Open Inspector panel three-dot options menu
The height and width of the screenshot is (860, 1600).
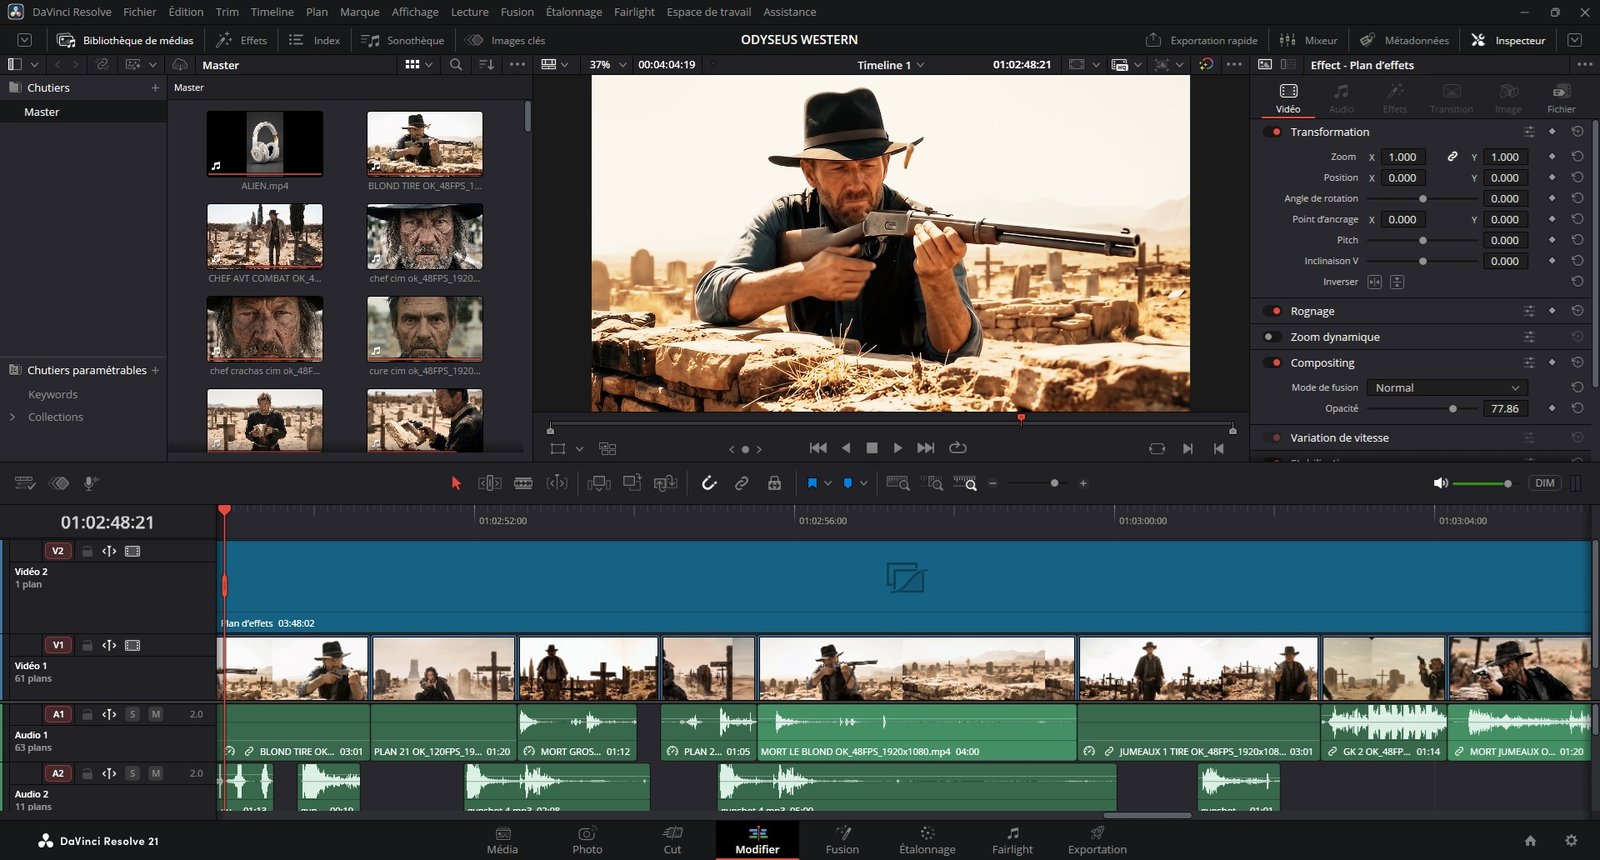(1584, 64)
